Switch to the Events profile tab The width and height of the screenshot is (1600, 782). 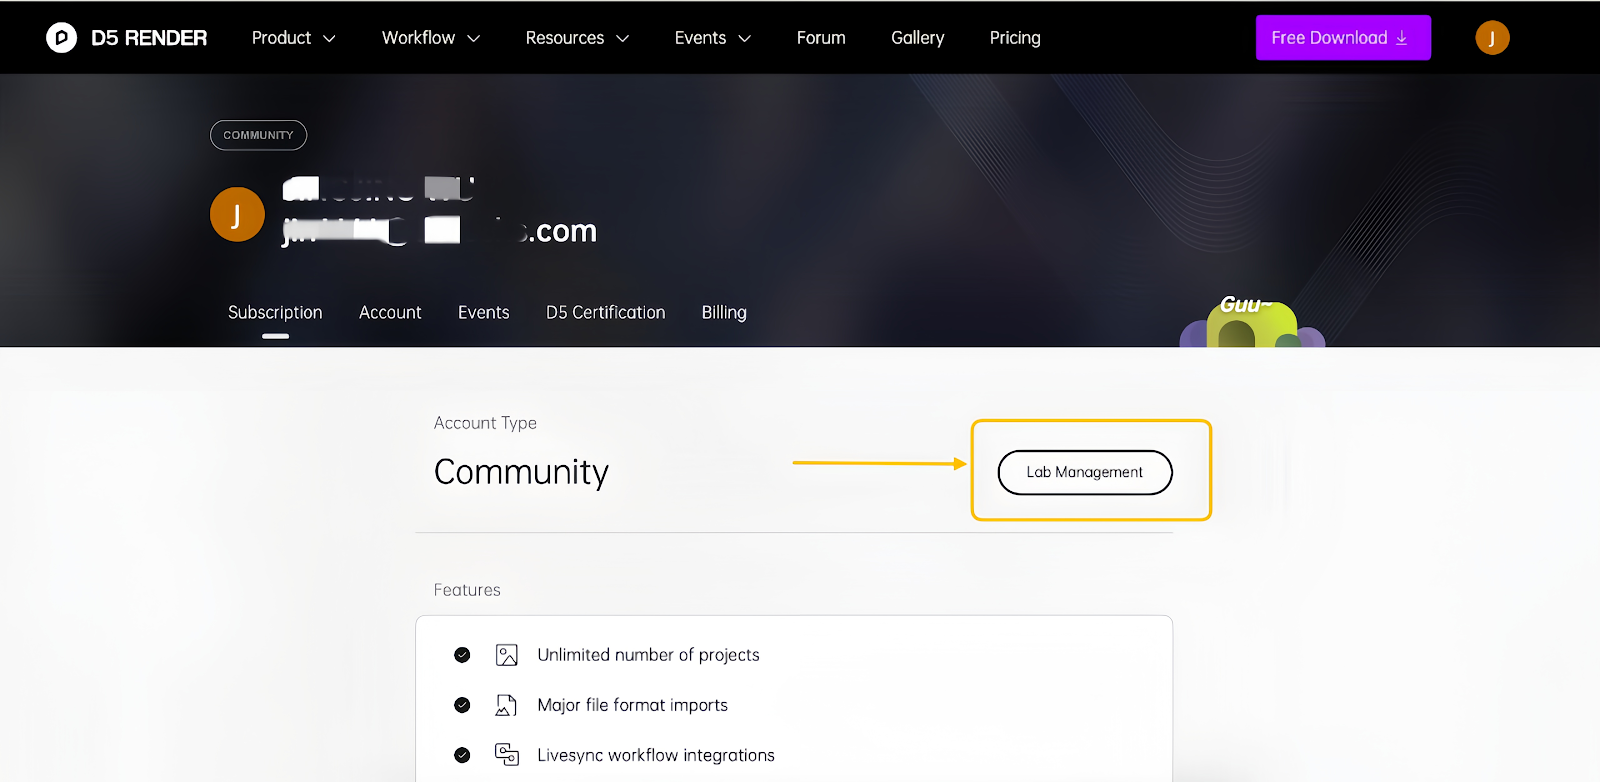click(484, 313)
